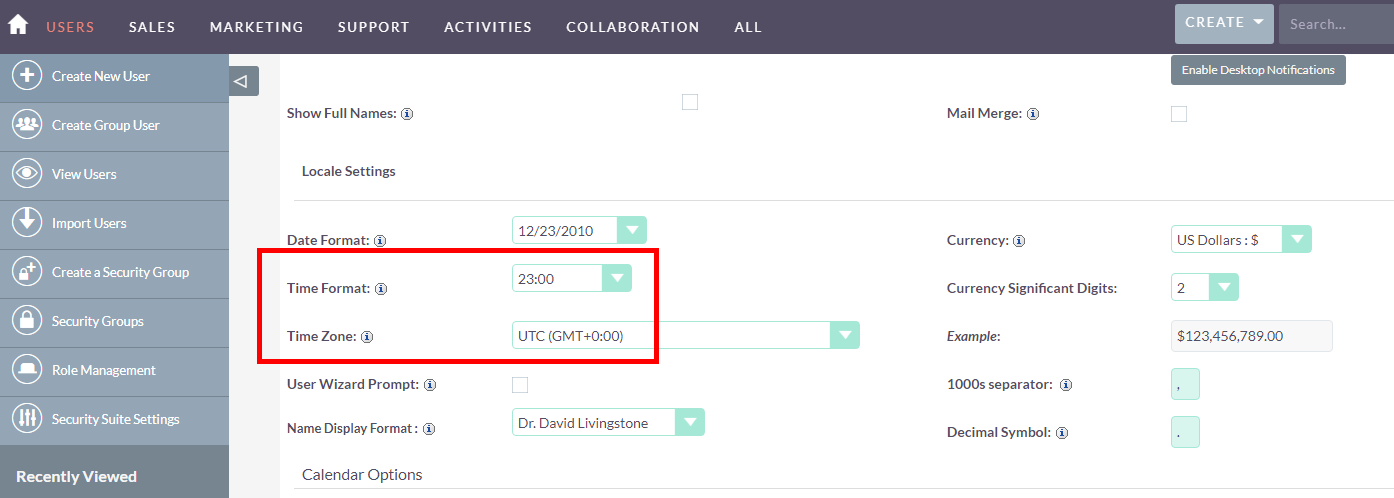Click Enable Desktop Notifications button
This screenshot has height=498, width=1394.
(x=1258, y=70)
